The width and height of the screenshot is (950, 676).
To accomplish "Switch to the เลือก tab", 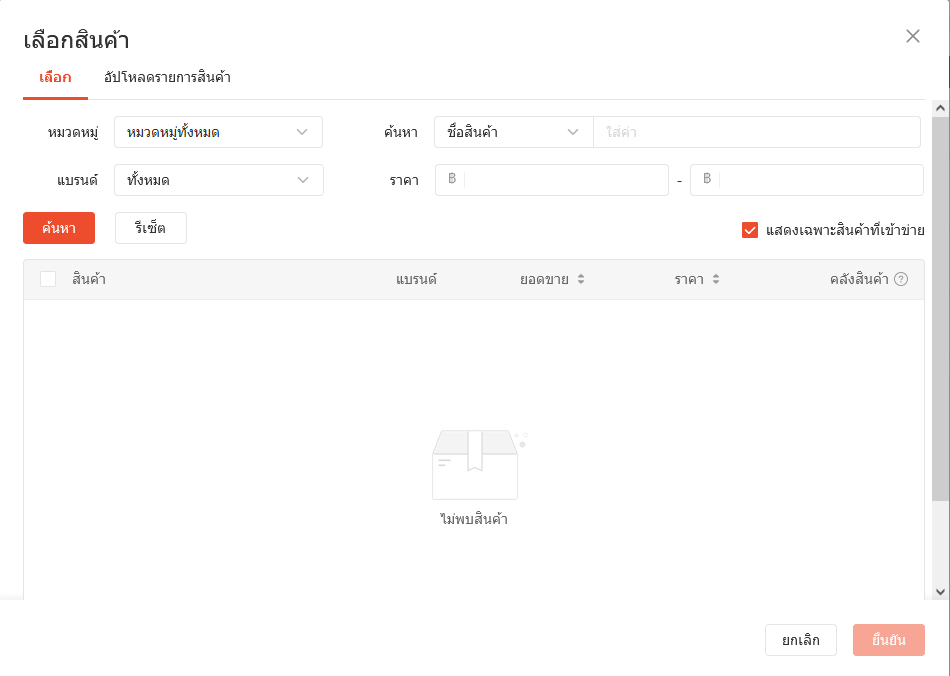I will (x=55, y=78).
